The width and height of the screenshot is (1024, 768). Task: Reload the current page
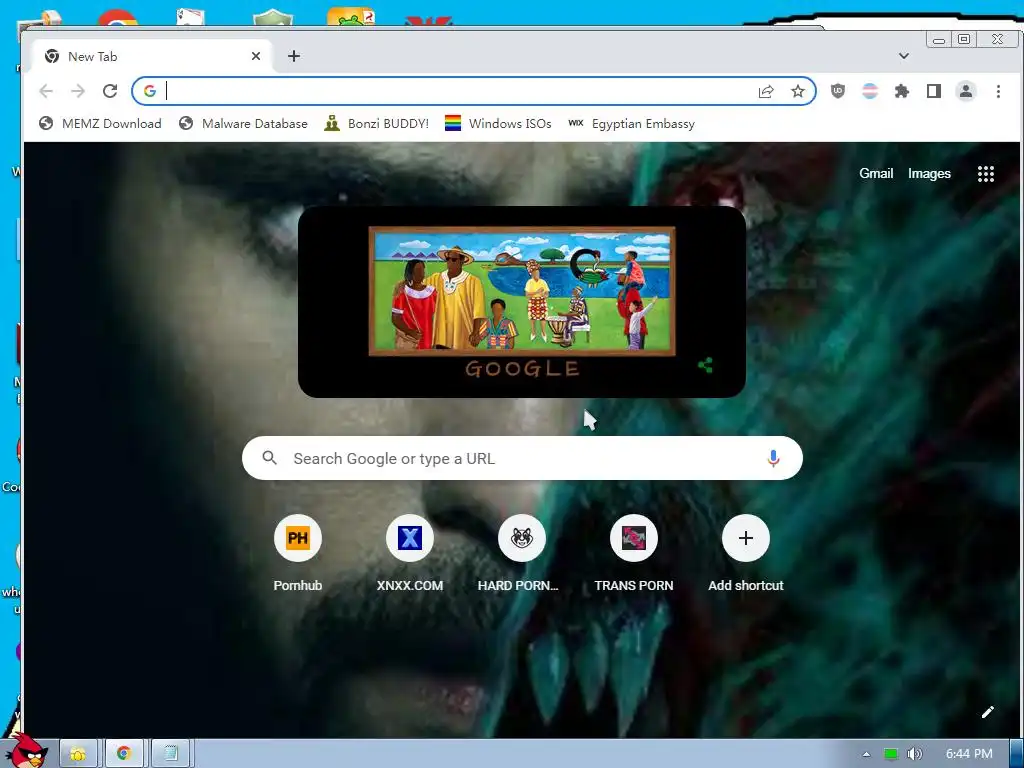point(110,91)
